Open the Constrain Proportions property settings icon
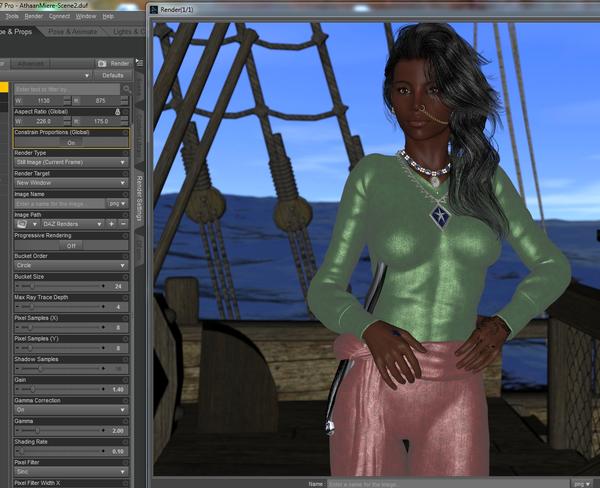600x488 pixels. pyautogui.click(x=125, y=132)
